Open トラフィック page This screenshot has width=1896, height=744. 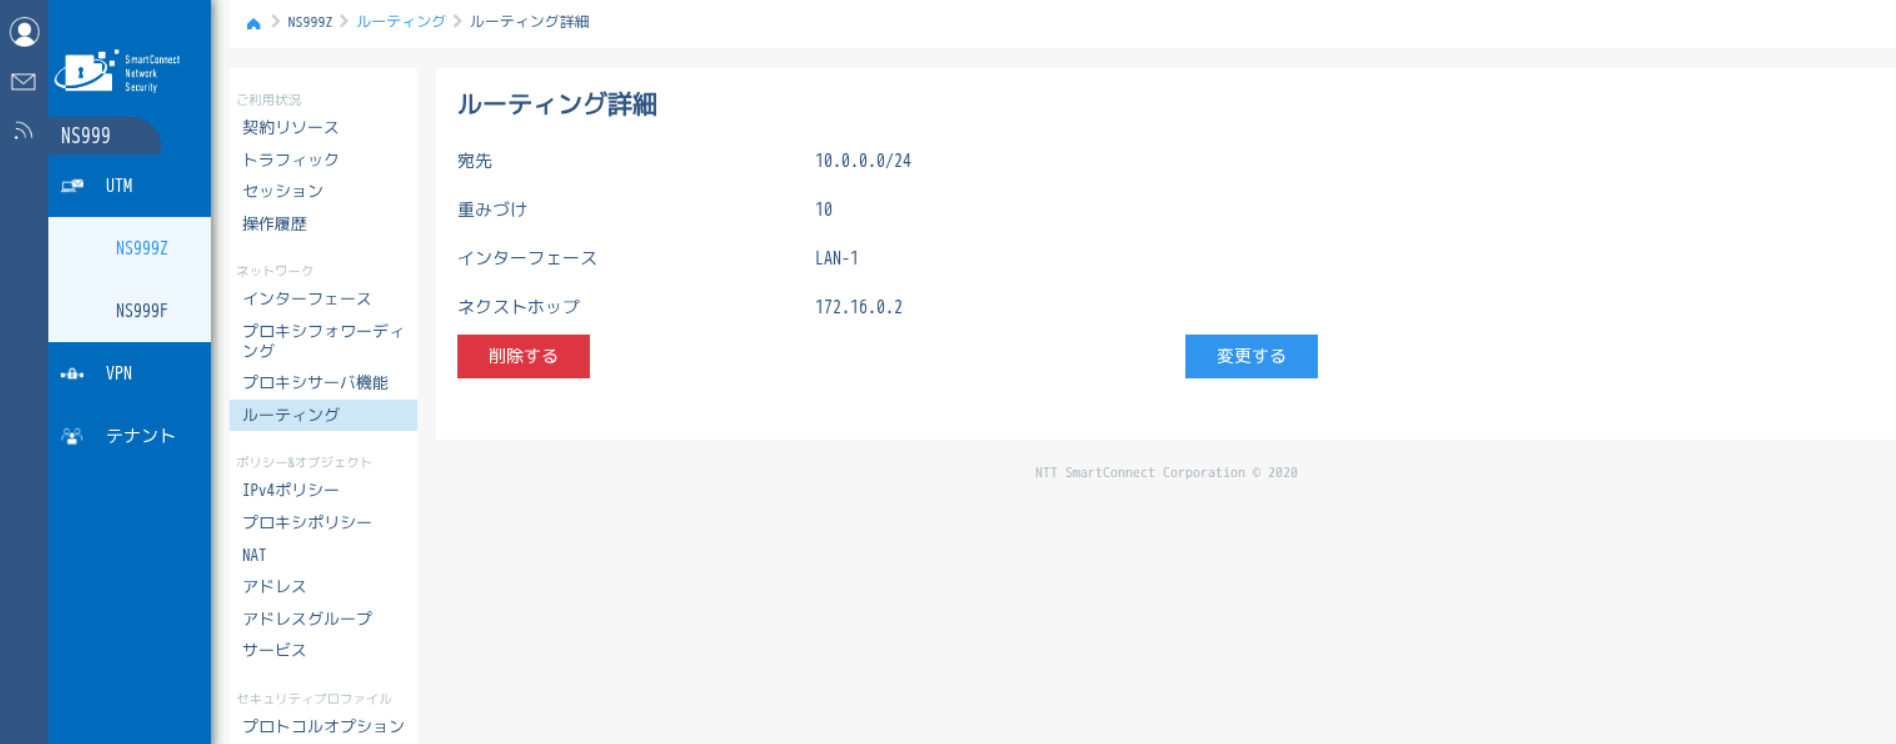[x=291, y=160]
